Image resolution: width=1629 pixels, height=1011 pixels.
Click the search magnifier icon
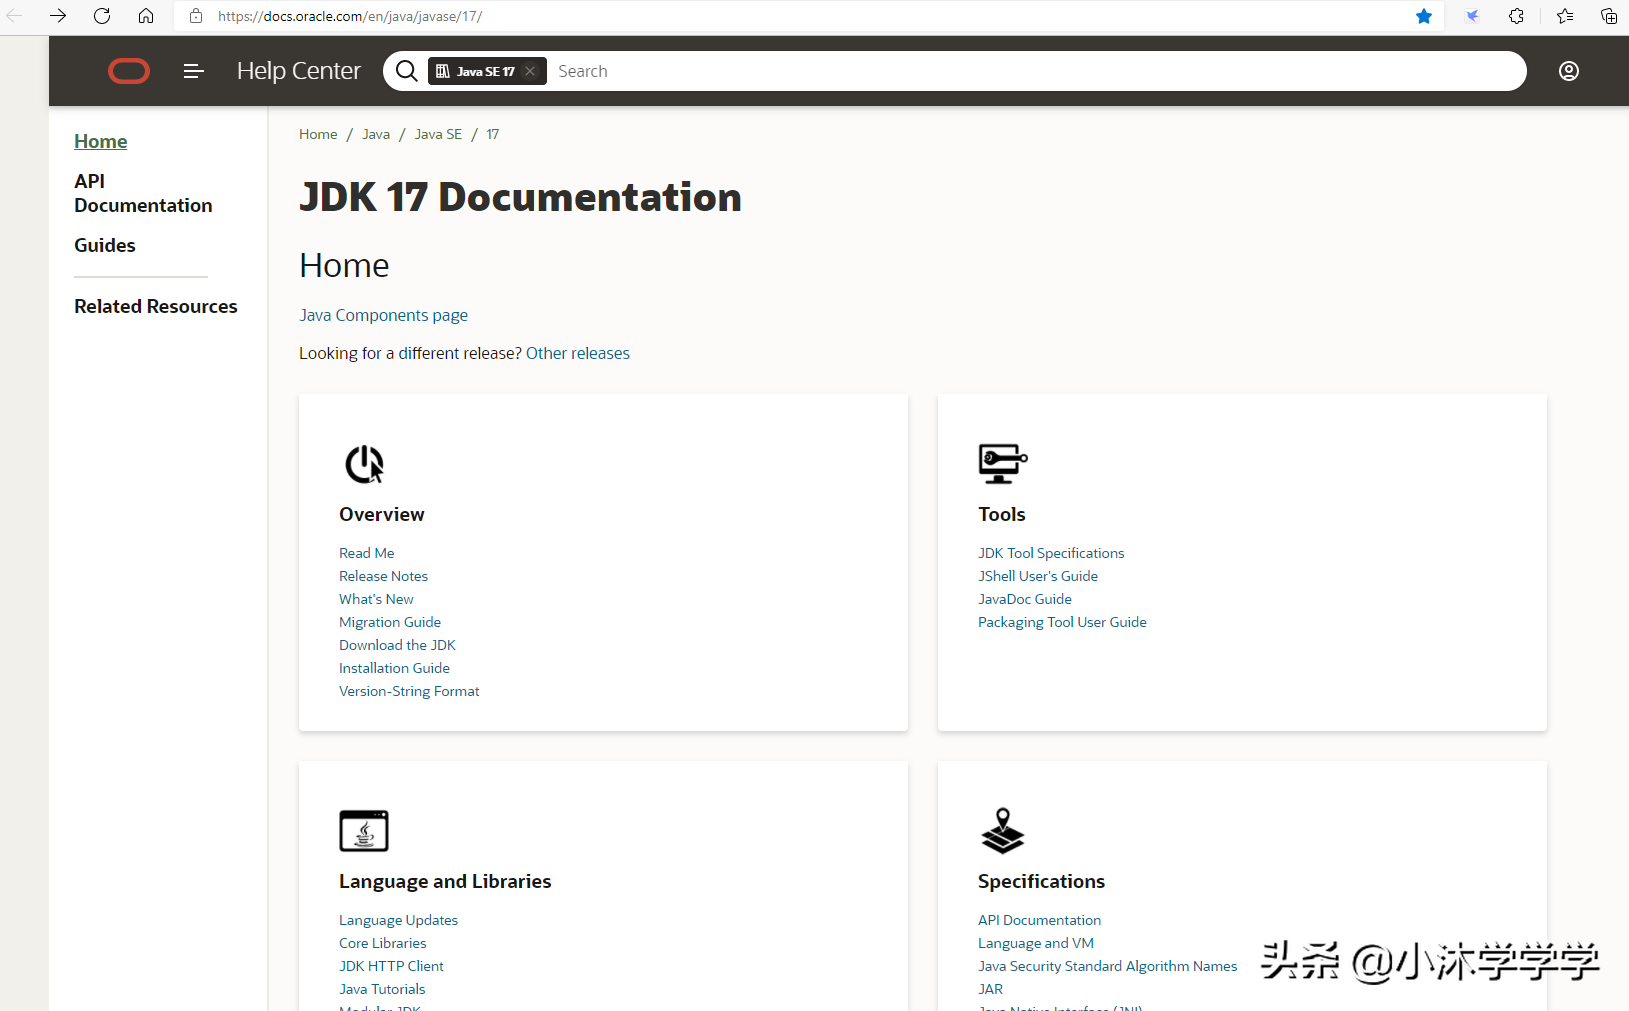click(x=406, y=71)
